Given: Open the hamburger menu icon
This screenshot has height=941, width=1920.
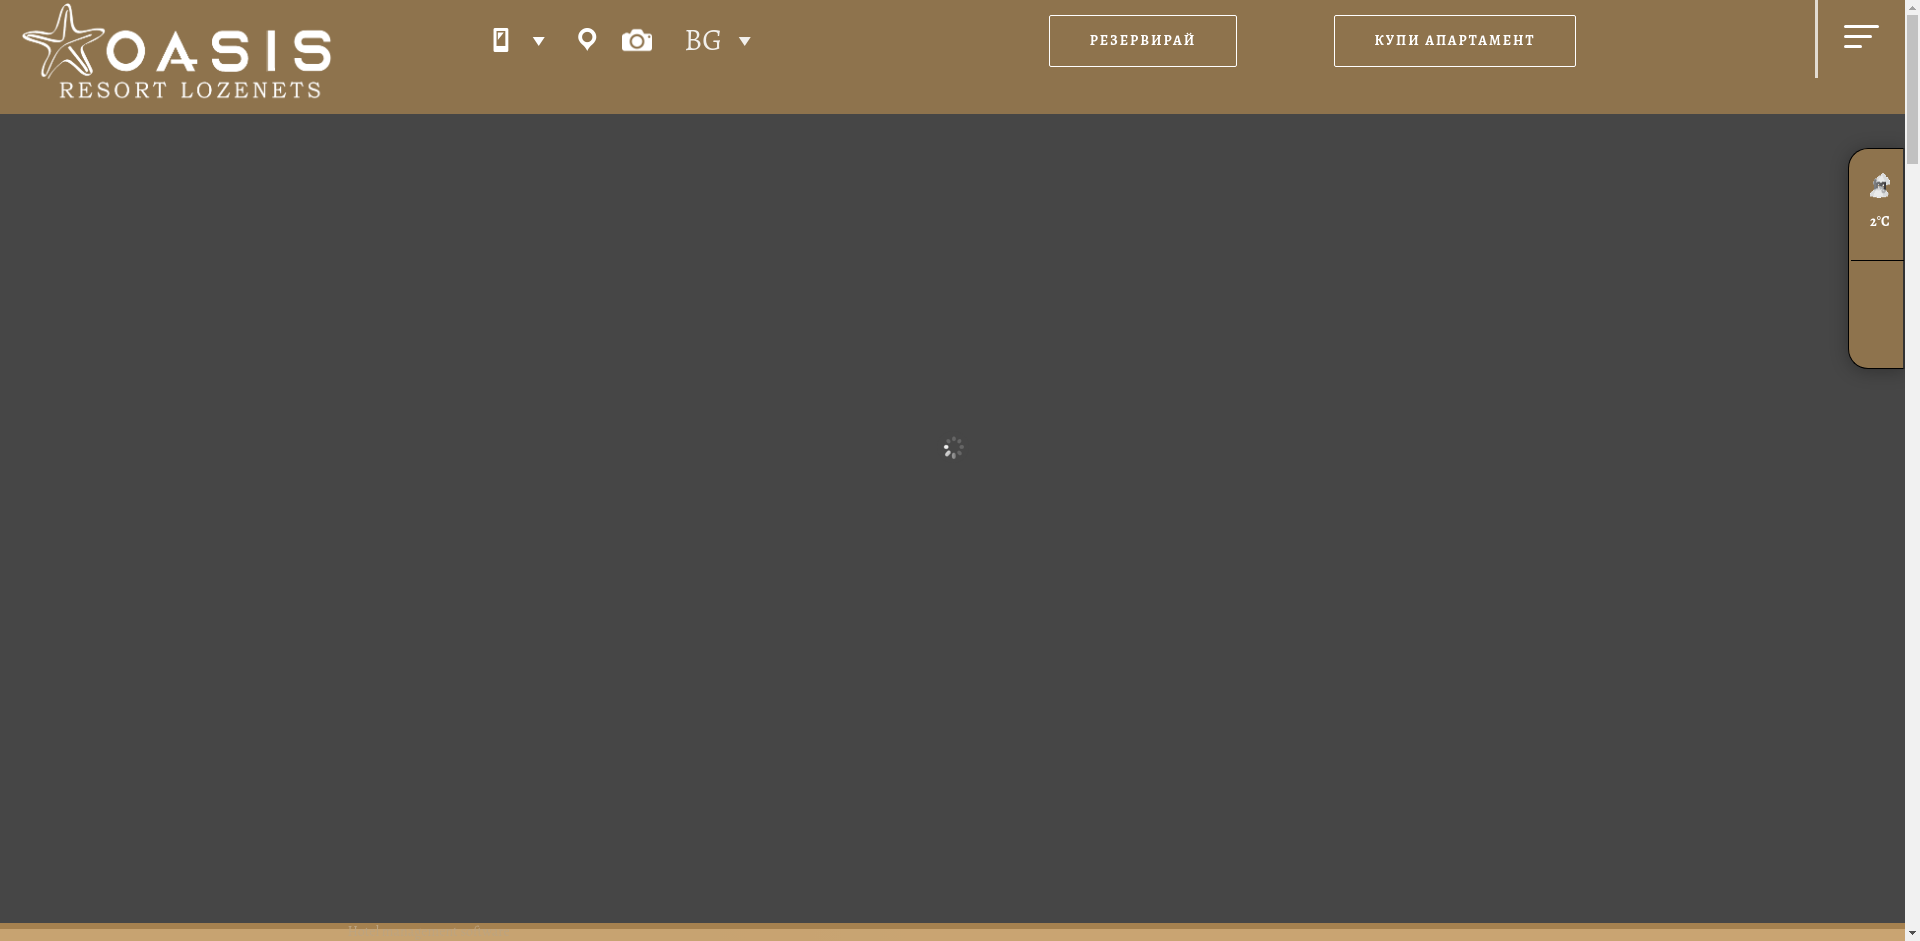Looking at the screenshot, I should click(x=1860, y=37).
